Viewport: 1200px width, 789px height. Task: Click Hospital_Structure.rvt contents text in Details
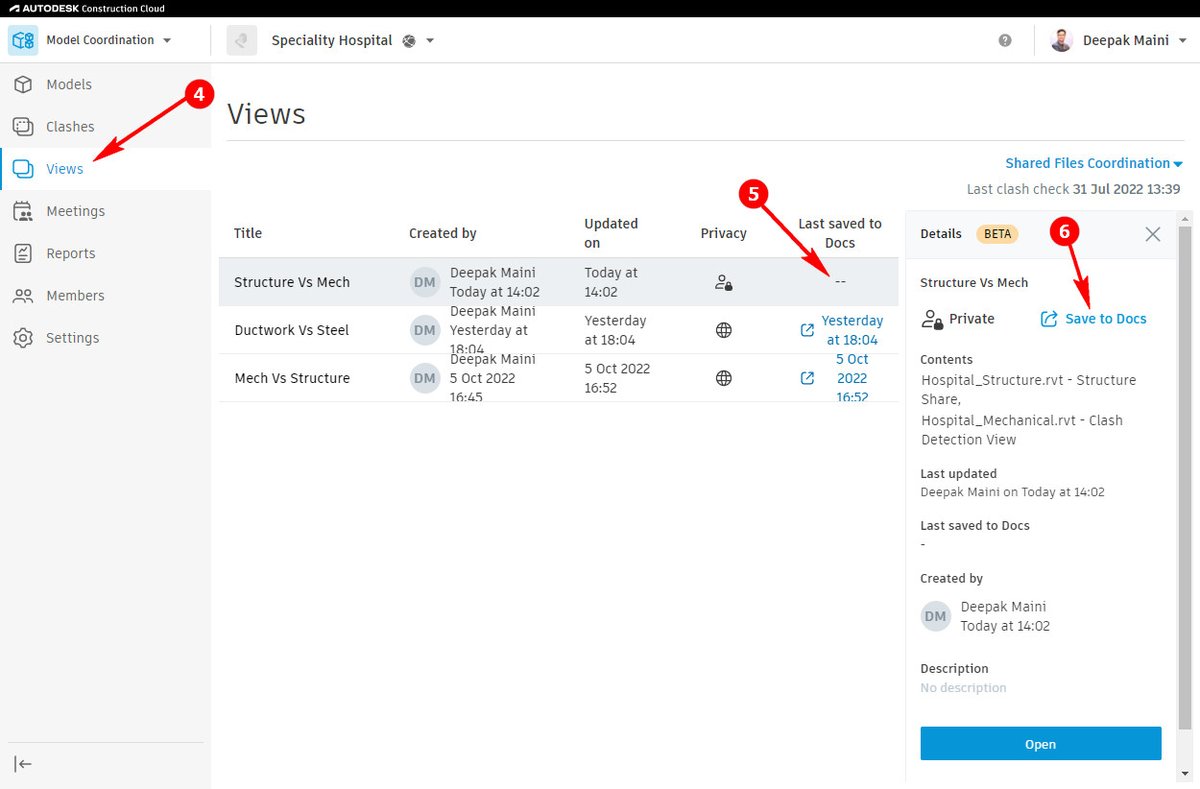pyautogui.click(x=1028, y=390)
